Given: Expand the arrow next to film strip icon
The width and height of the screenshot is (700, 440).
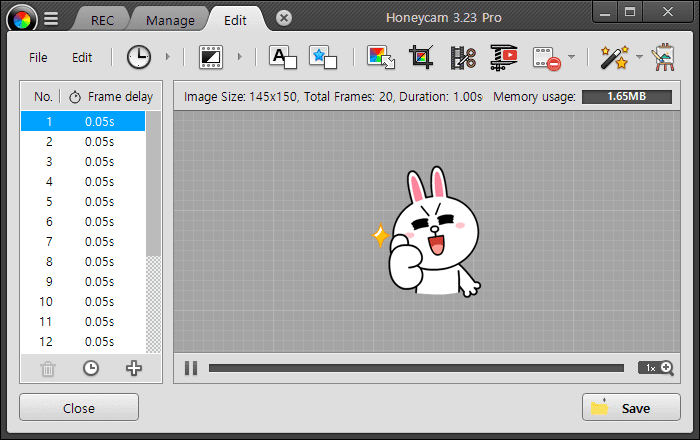Looking at the screenshot, I should coord(239,58).
